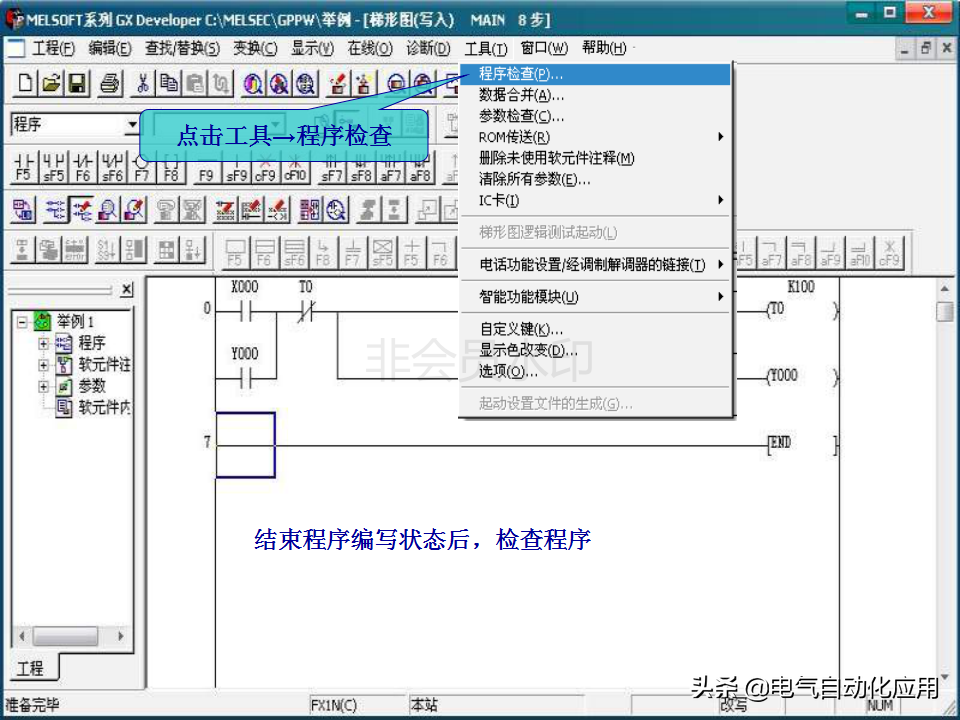
Task: Open ROM传送 submenu
Action: [594, 137]
